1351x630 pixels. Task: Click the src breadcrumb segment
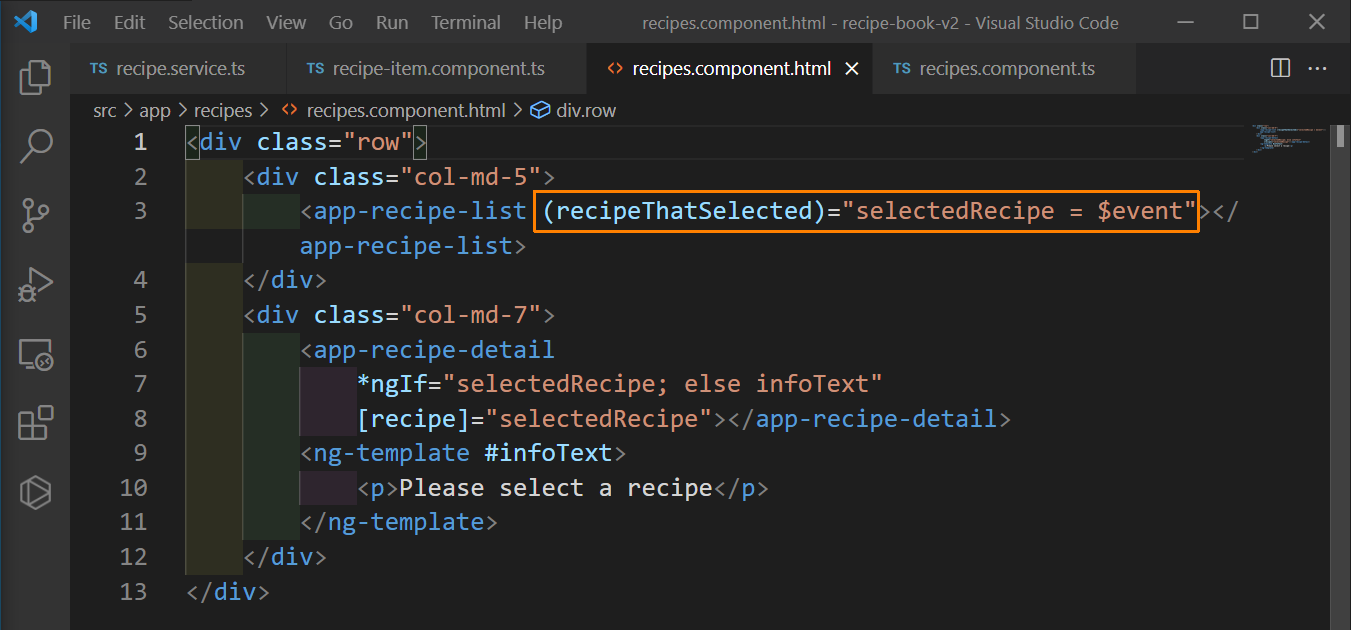[x=105, y=110]
